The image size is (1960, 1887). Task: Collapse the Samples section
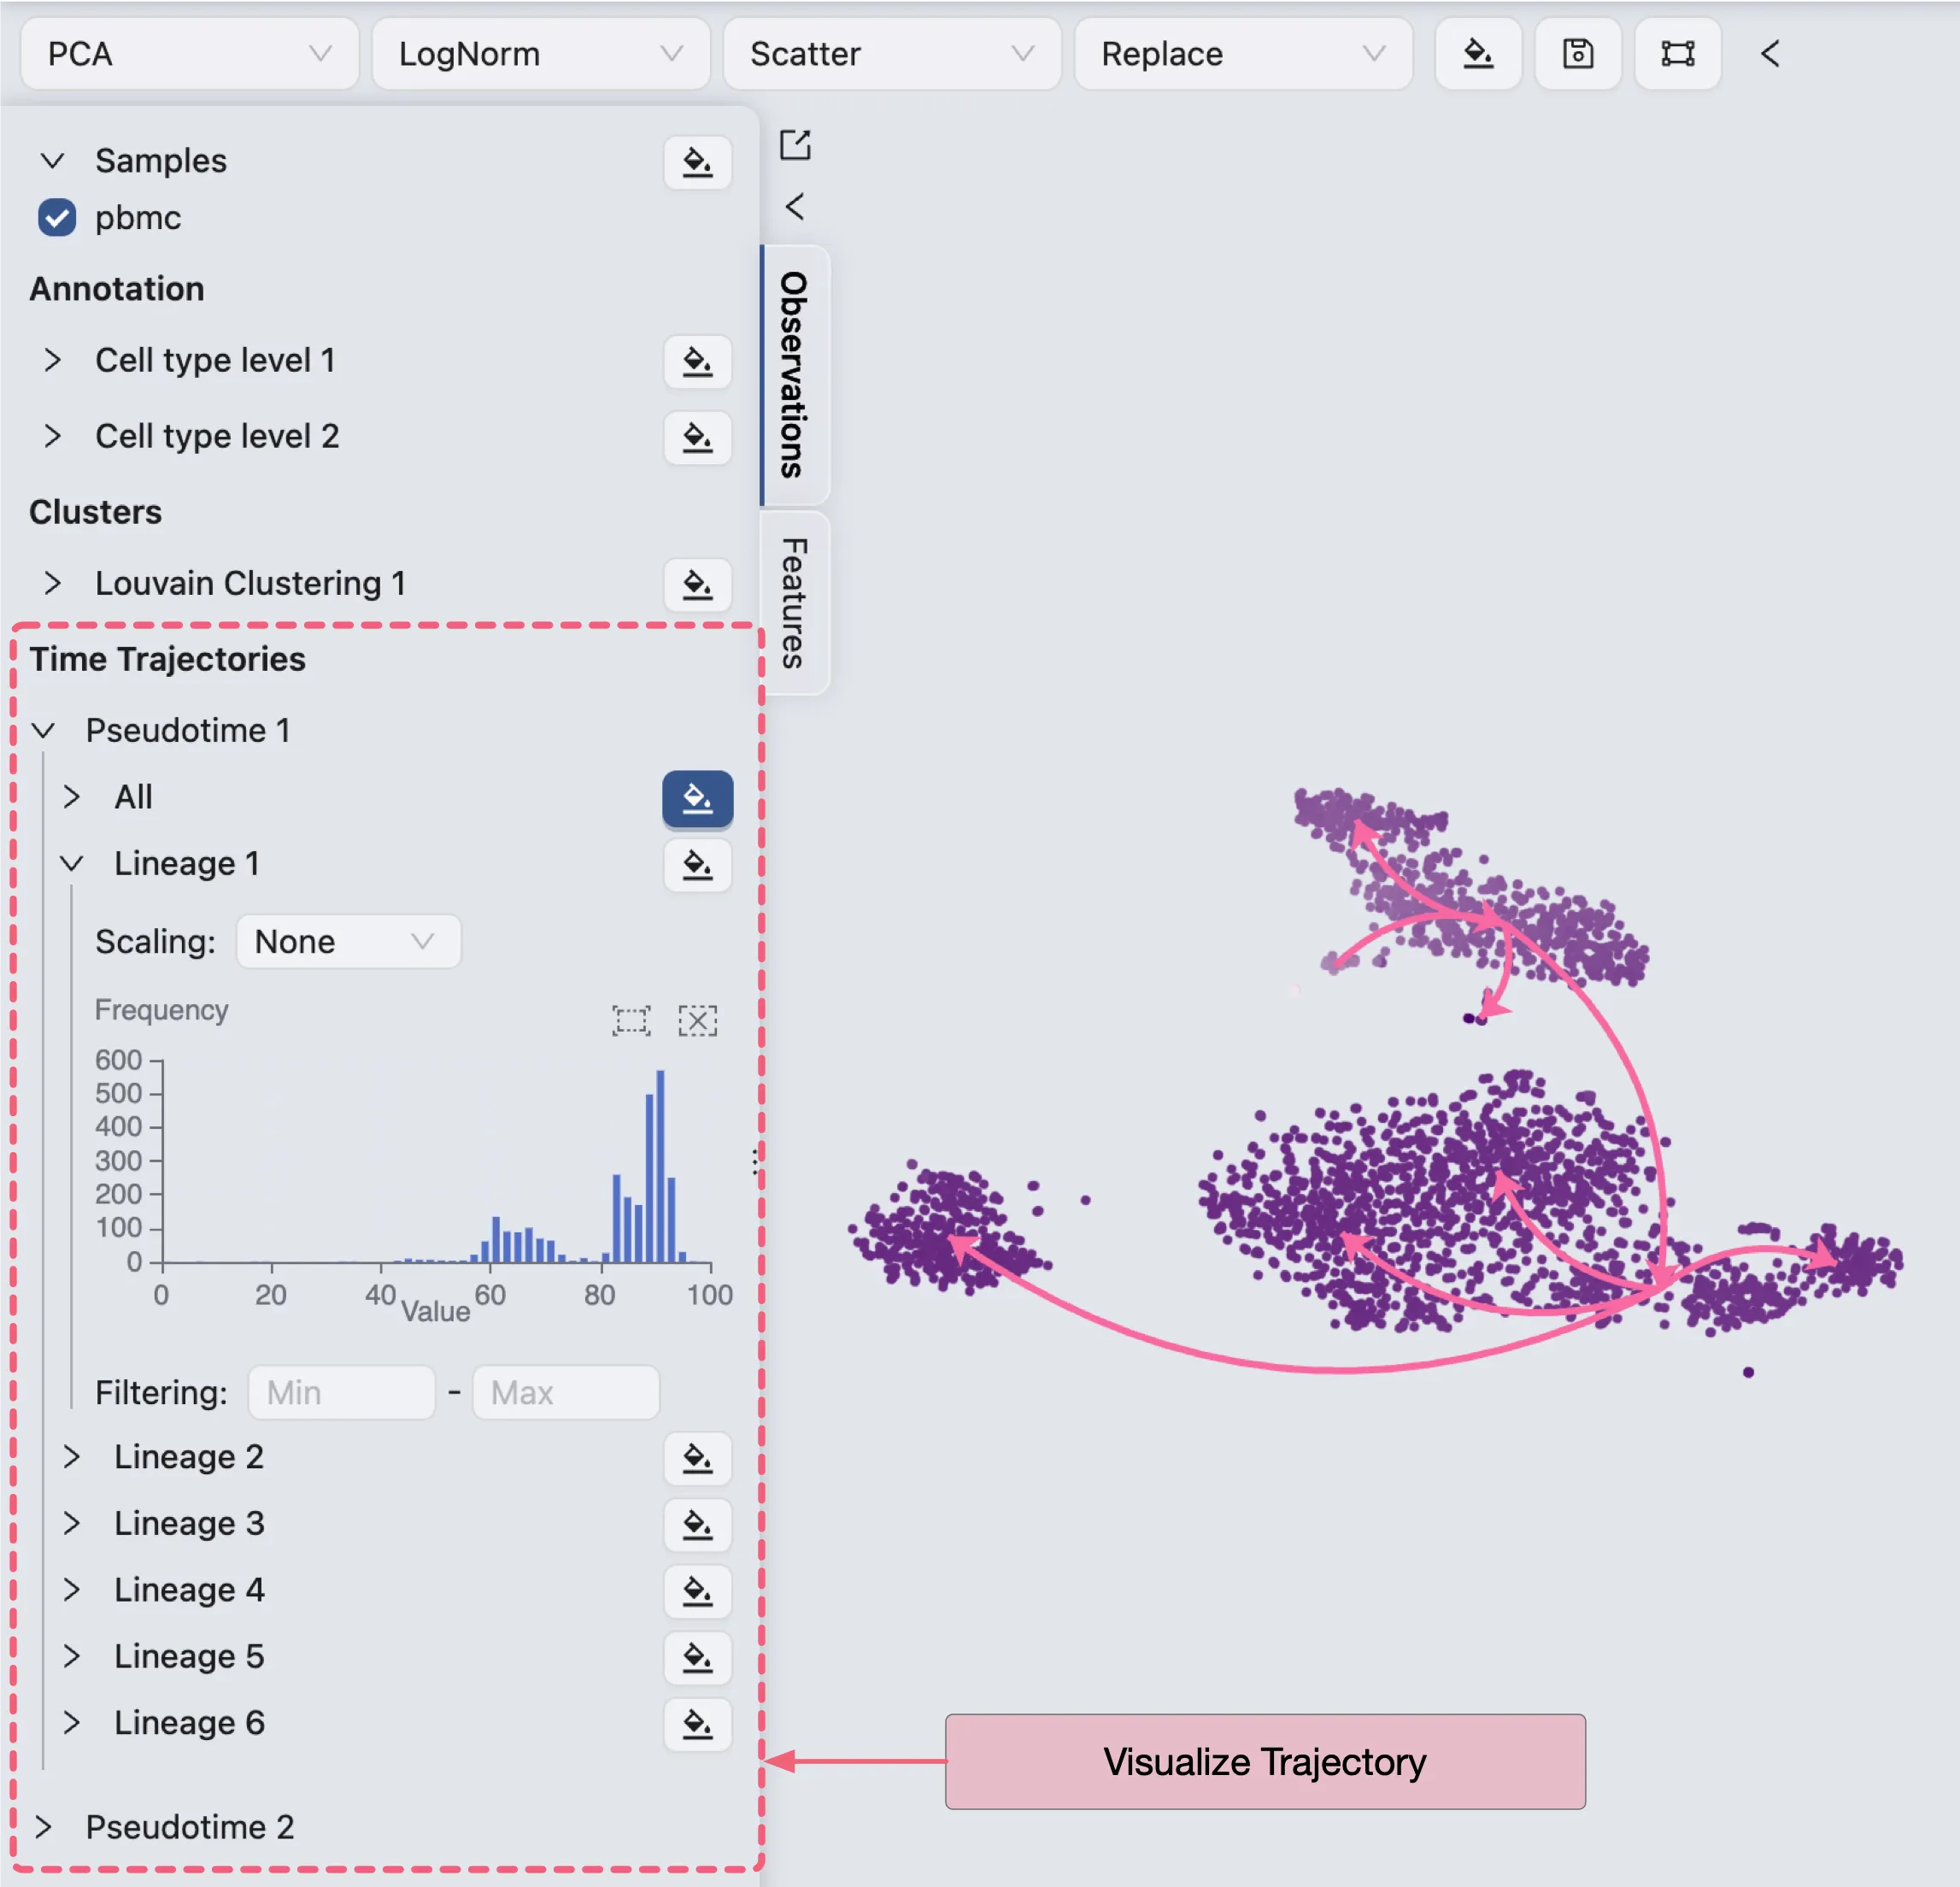coord(52,161)
